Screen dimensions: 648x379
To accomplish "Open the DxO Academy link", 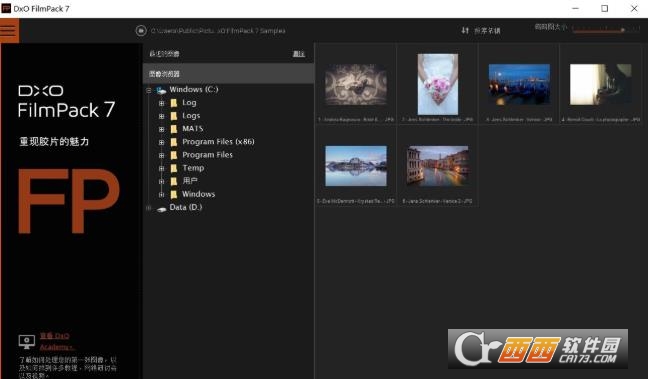I will [x=56, y=341].
